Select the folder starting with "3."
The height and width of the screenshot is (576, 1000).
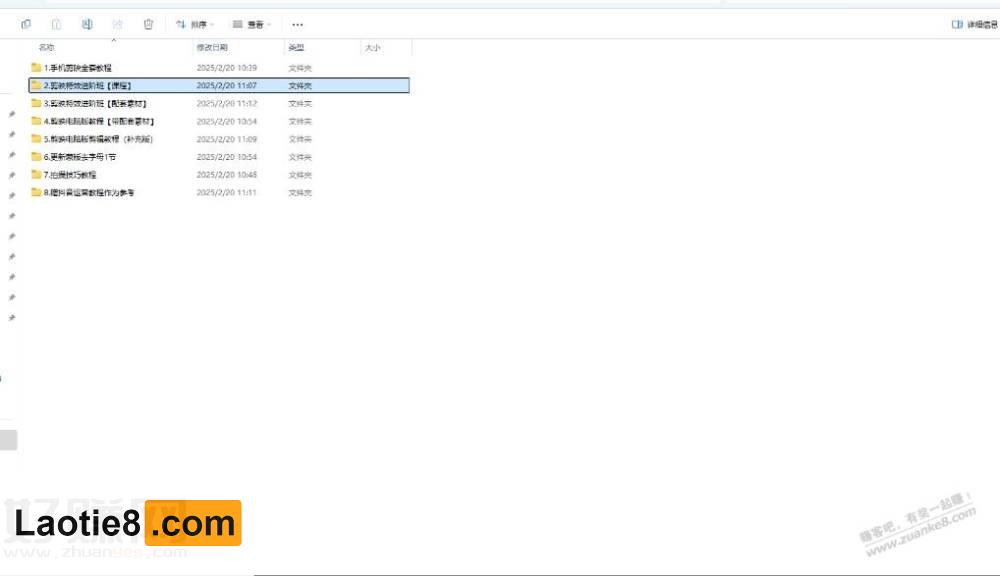coord(95,103)
